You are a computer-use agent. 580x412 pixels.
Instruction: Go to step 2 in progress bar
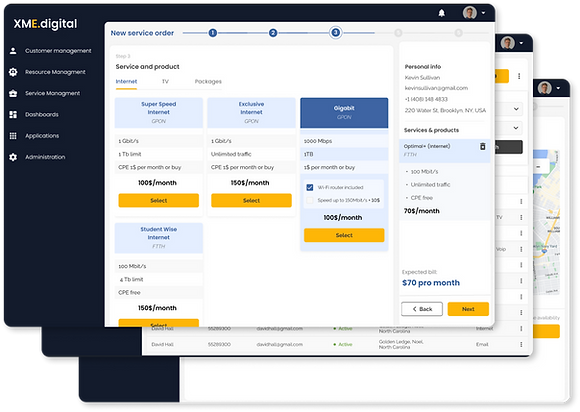[273, 33]
